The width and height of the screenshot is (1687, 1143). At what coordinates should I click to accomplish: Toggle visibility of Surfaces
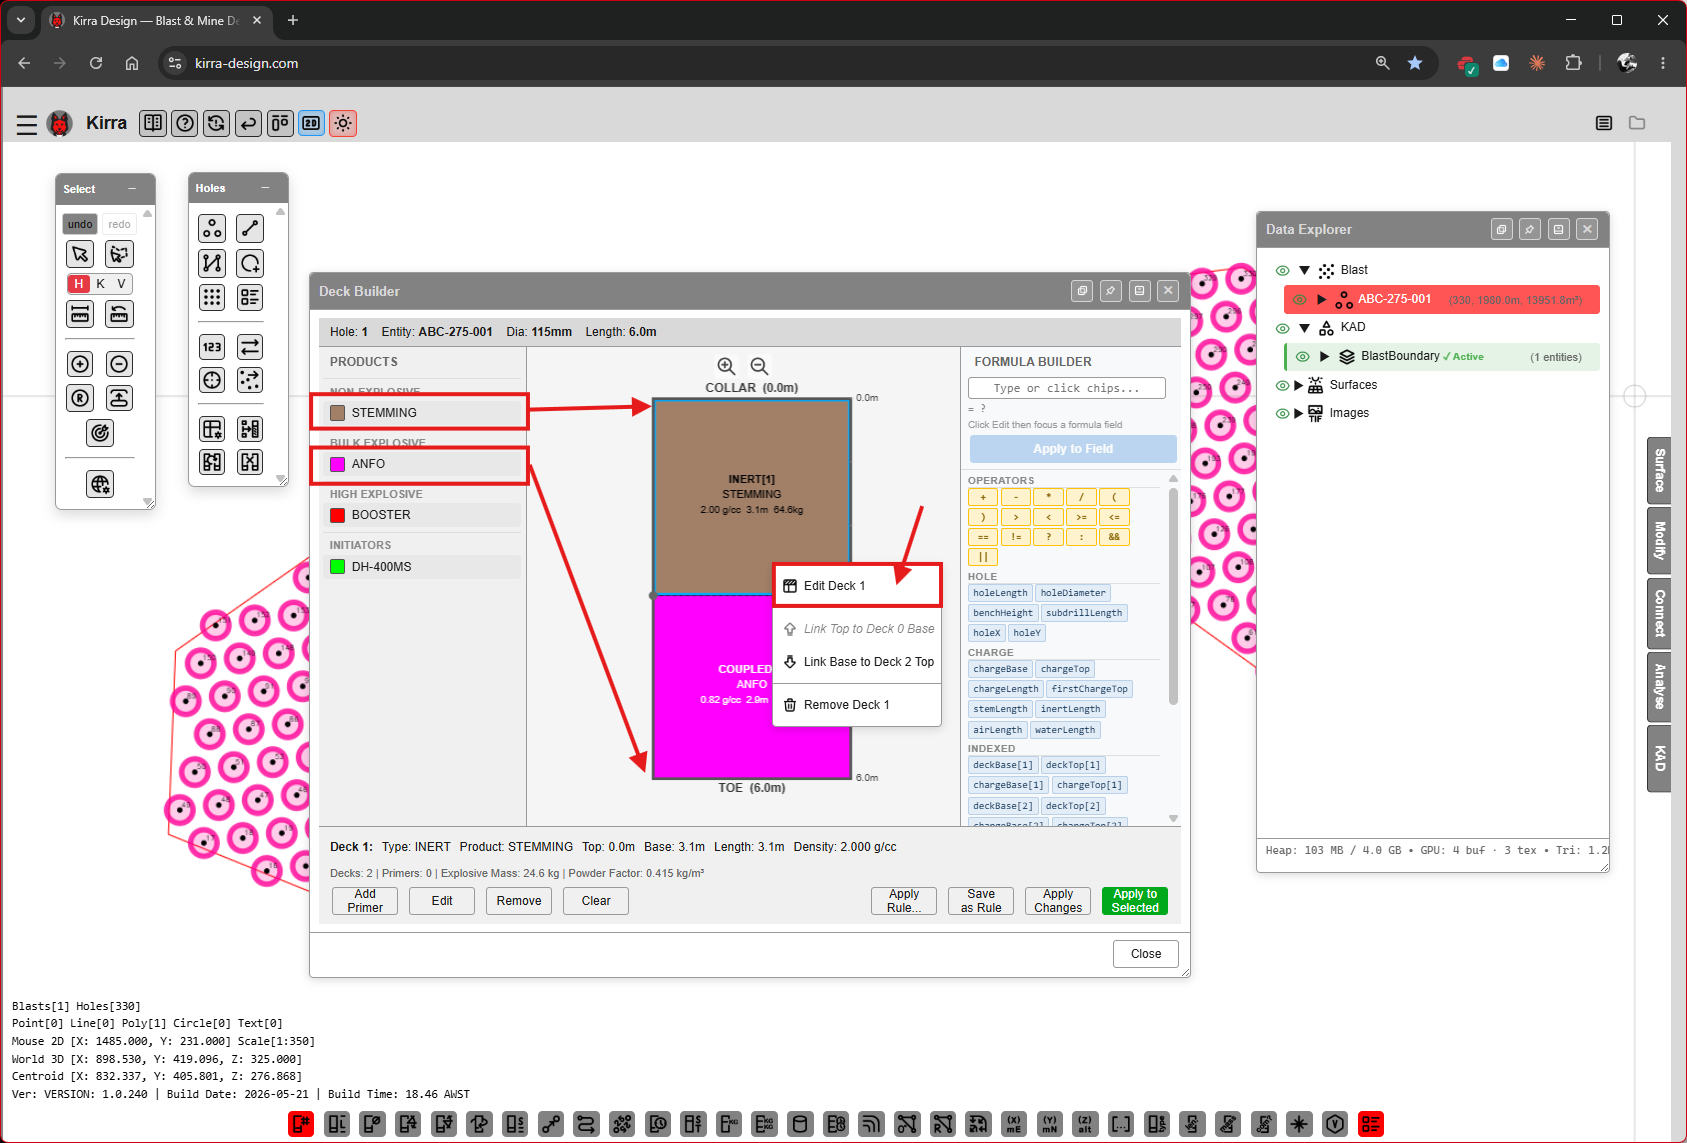click(1282, 385)
